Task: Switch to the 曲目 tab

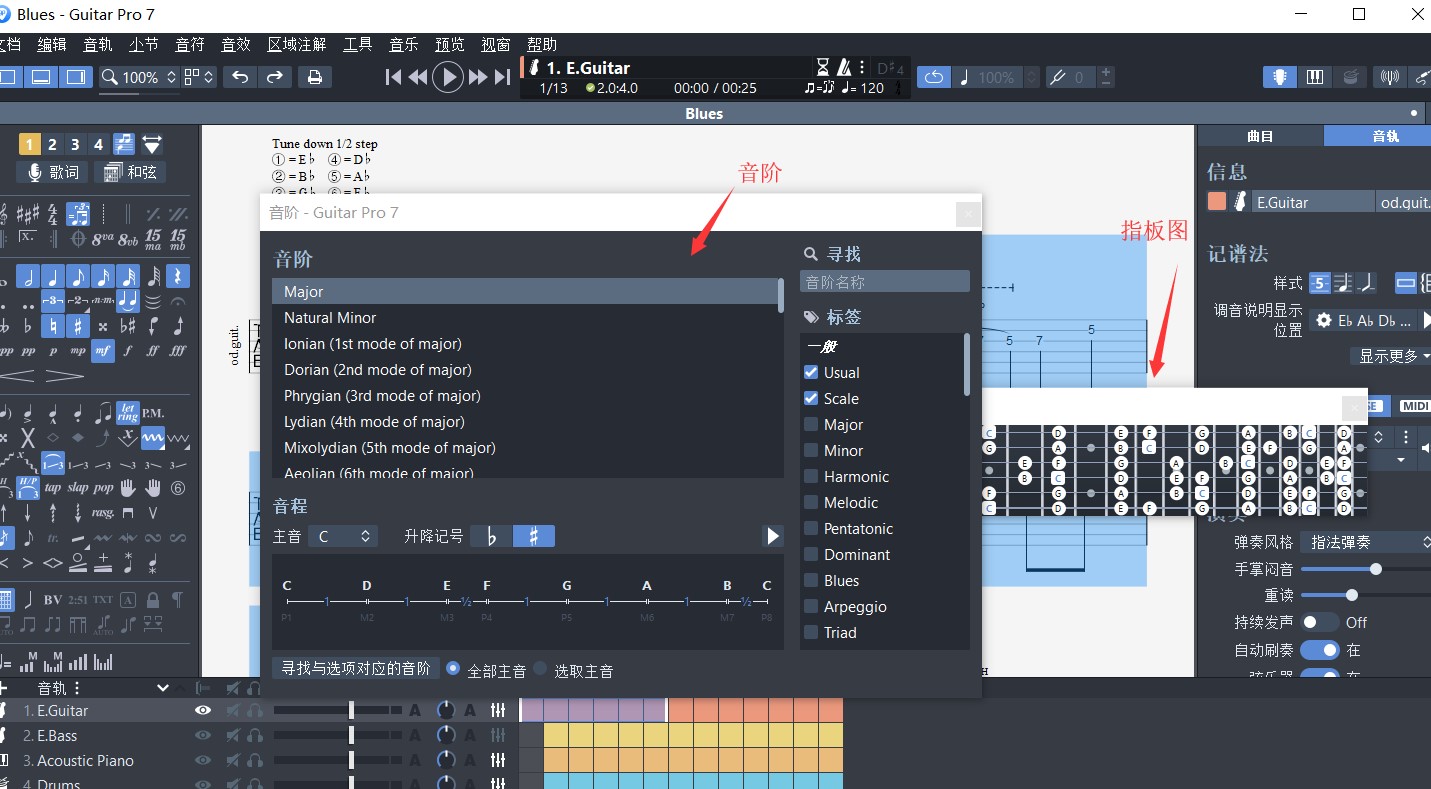Action: [1260, 136]
